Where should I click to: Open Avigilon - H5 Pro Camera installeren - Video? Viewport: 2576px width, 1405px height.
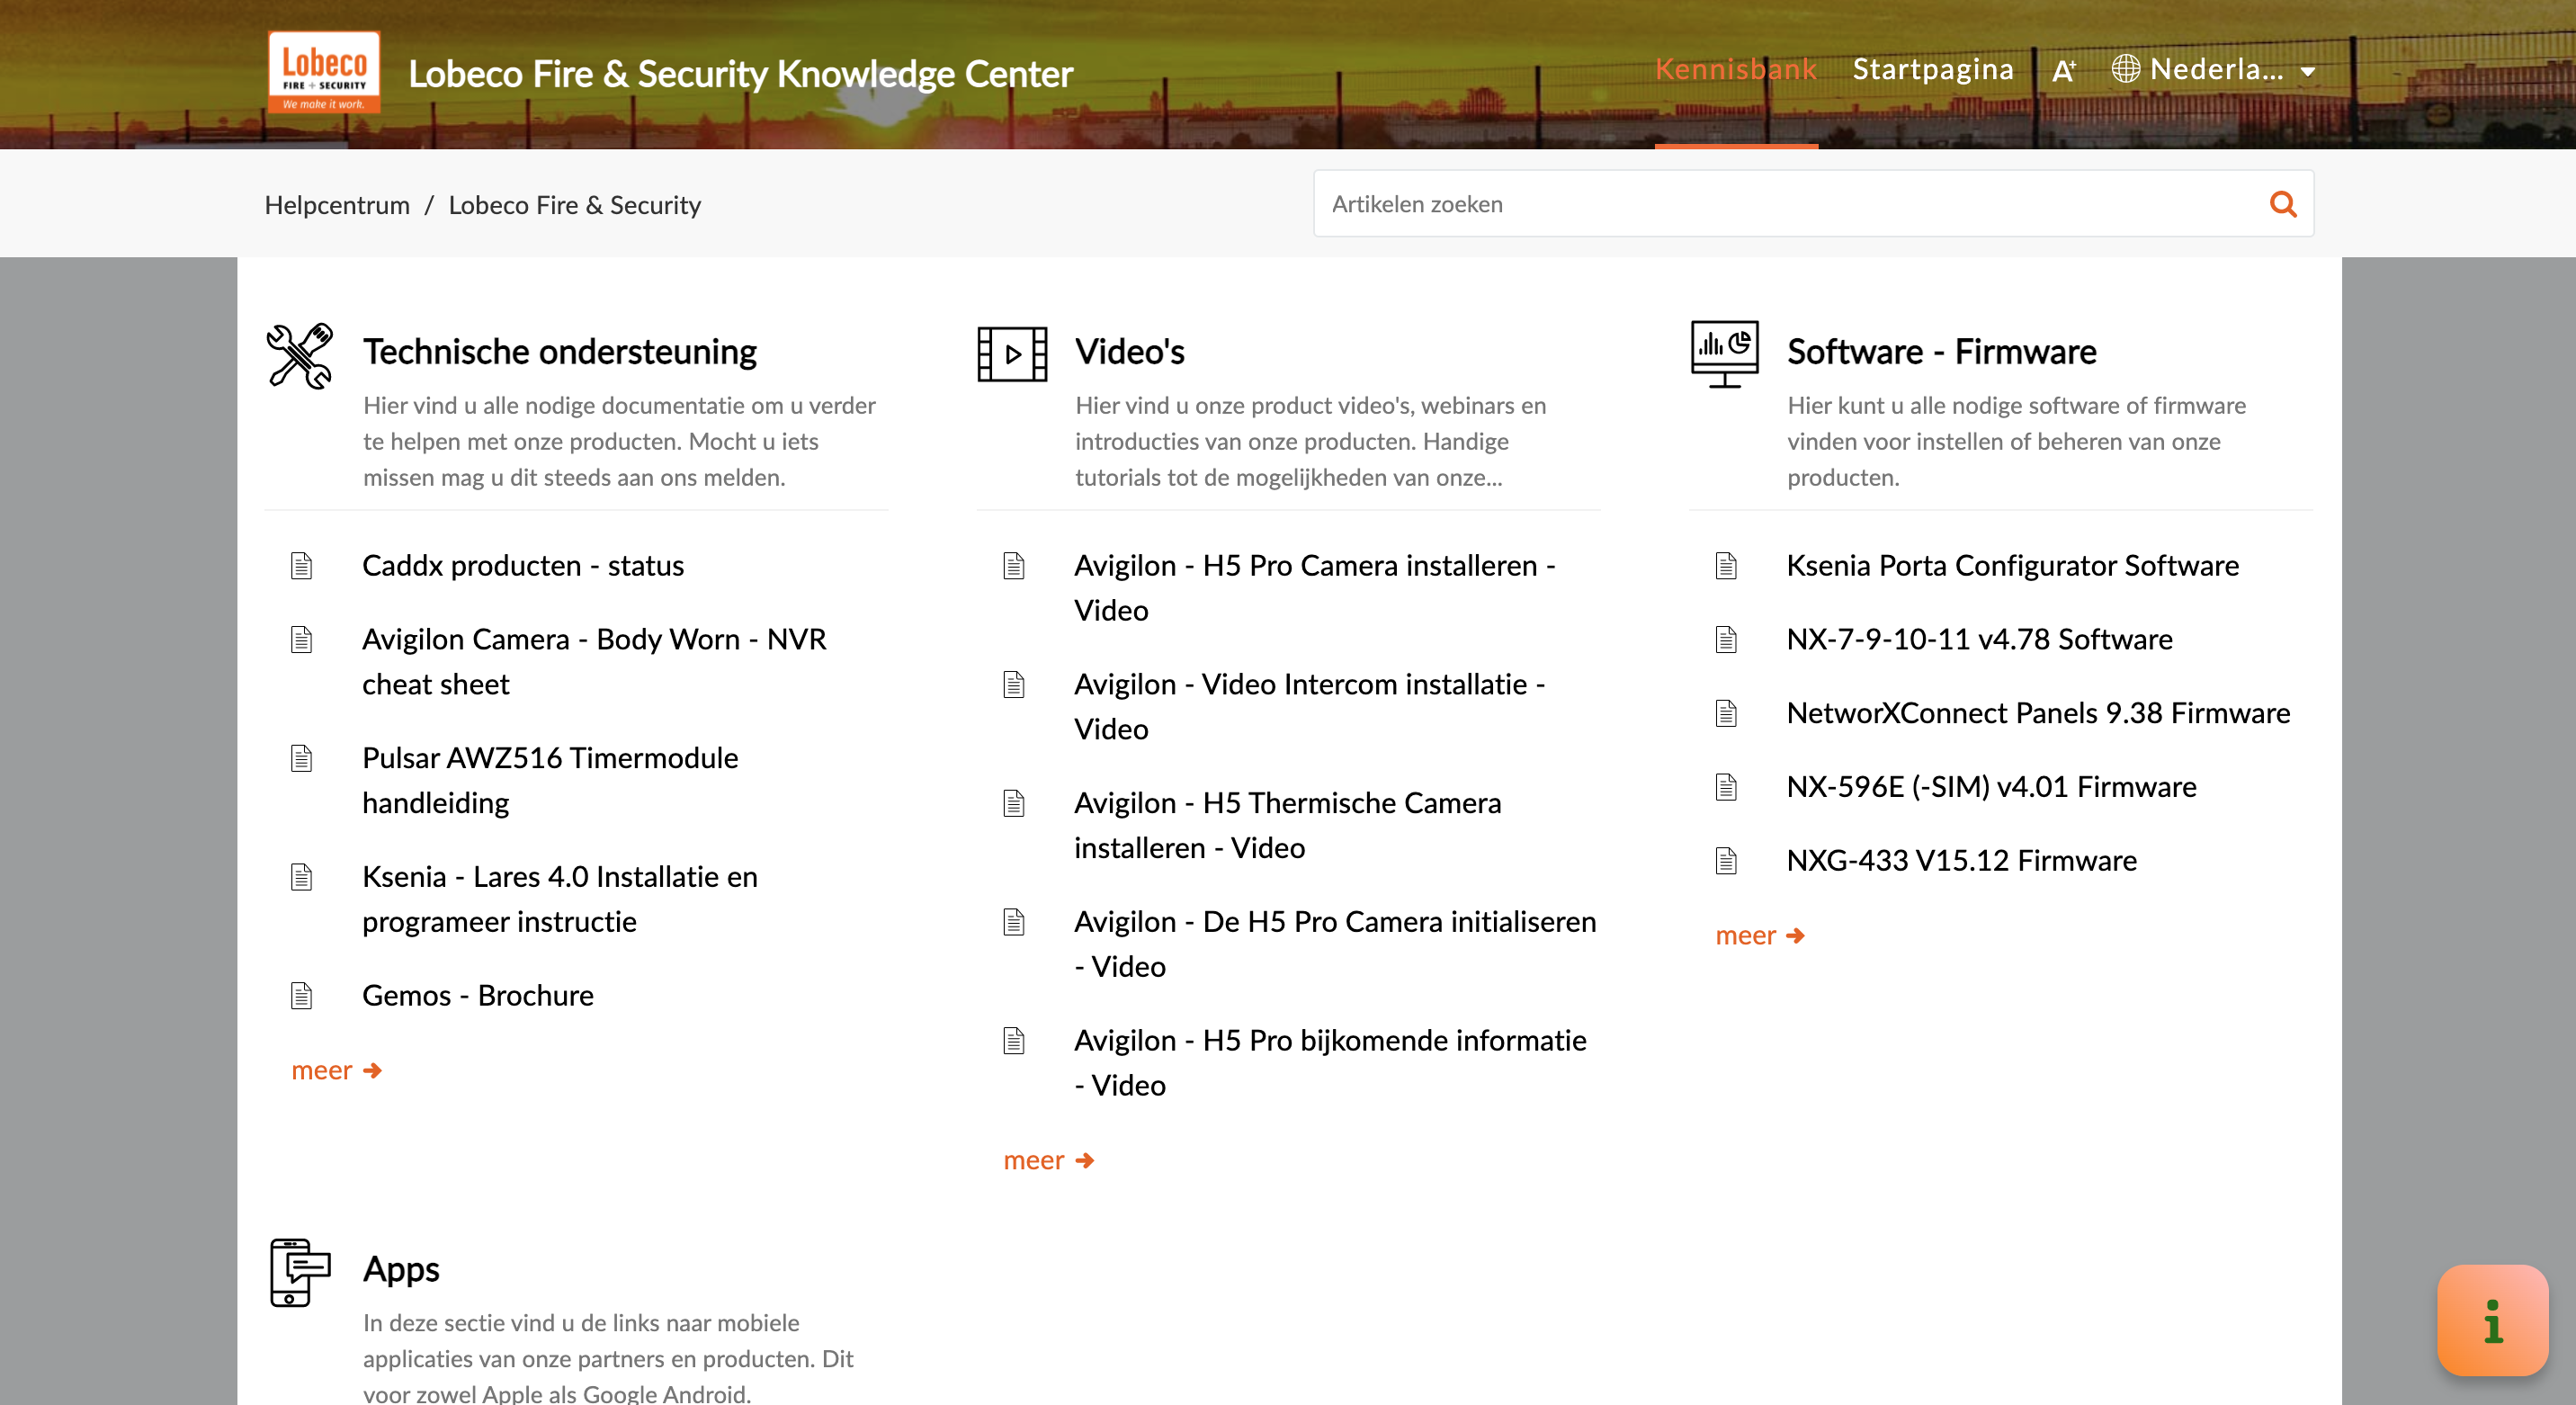[1315, 588]
